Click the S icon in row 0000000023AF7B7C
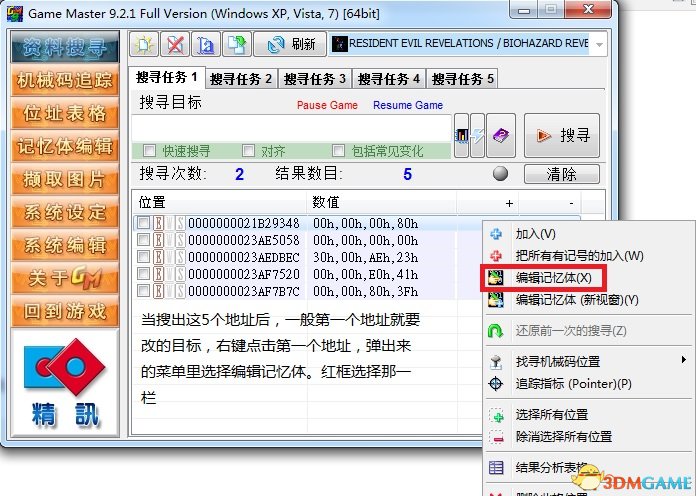 180,291
